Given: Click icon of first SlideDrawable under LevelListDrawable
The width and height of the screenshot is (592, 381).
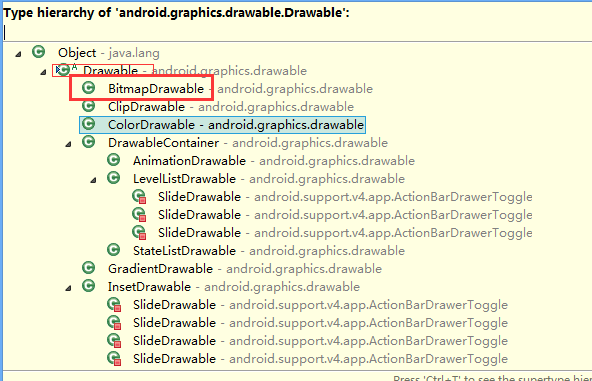Looking at the screenshot, I should click(139, 196).
